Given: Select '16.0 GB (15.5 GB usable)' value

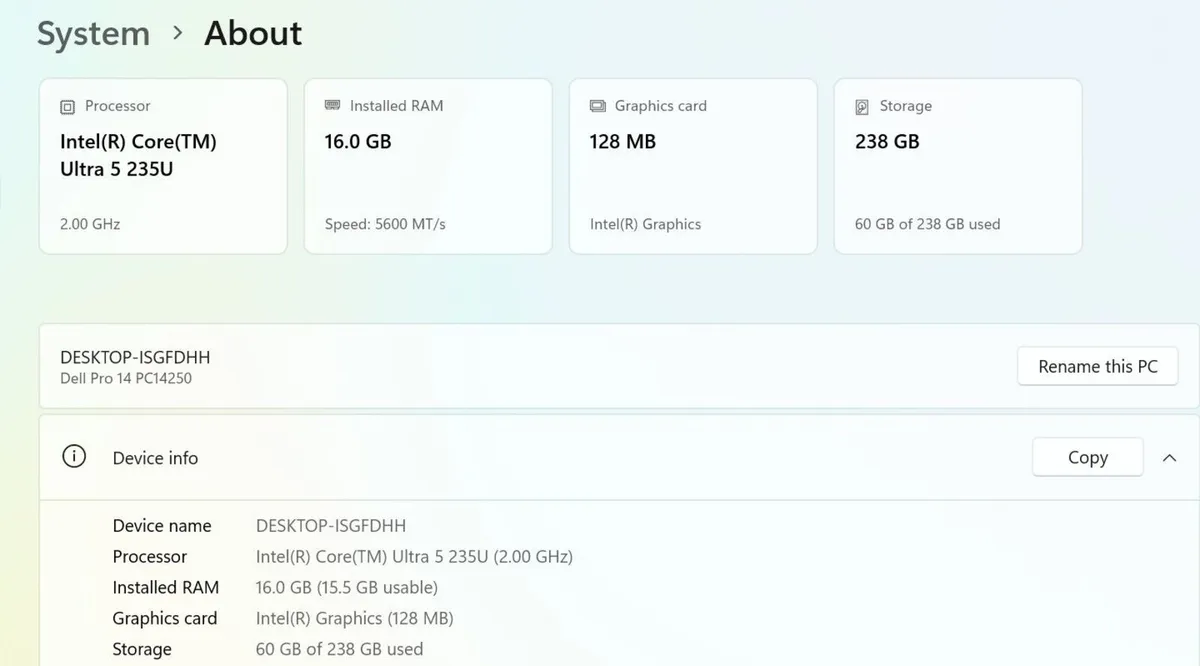Looking at the screenshot, I should pos(347,588).
